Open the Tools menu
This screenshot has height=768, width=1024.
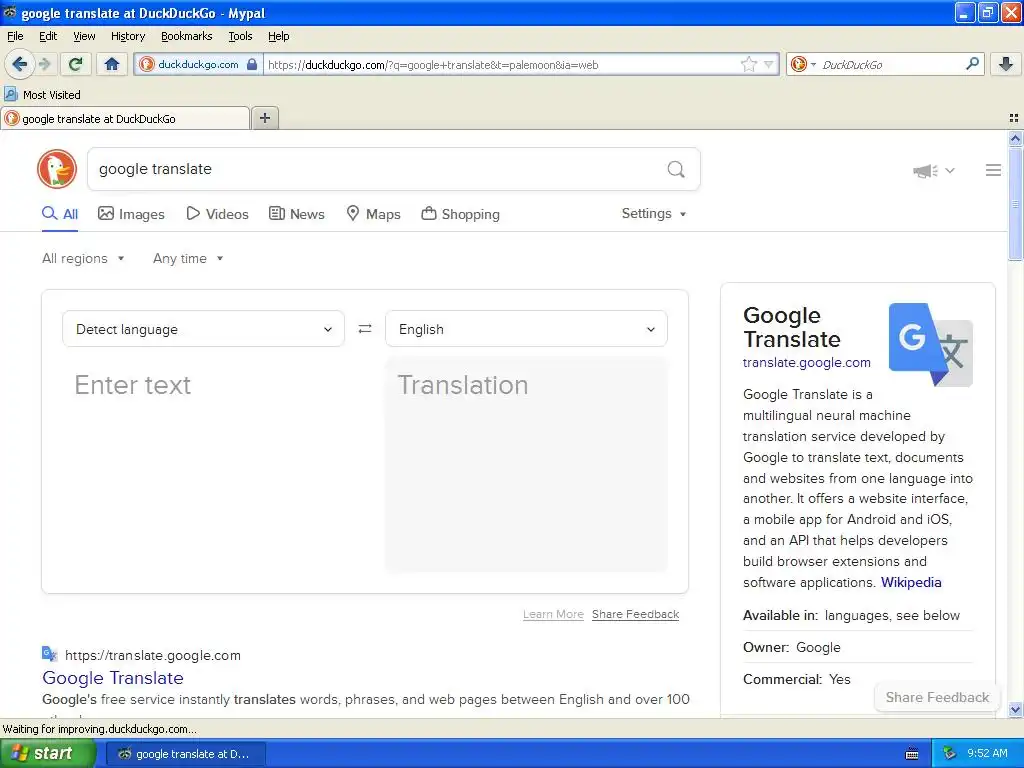(240, 37)
